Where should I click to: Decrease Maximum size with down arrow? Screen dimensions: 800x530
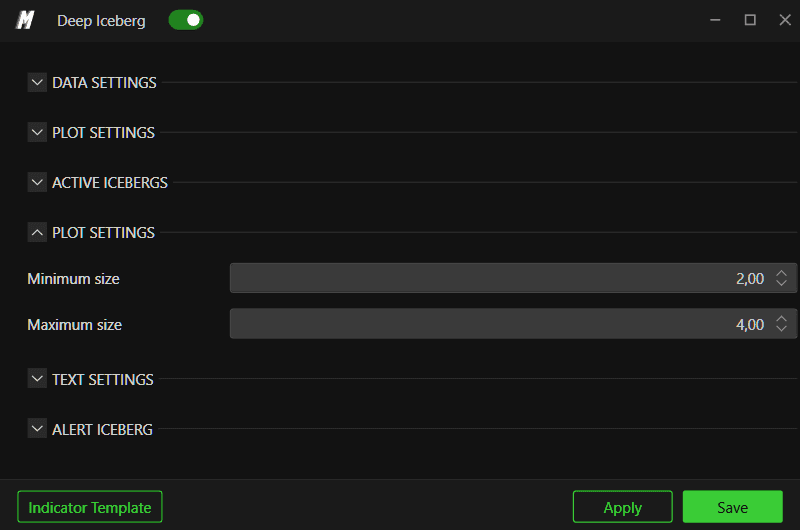(x=781, y=329)
